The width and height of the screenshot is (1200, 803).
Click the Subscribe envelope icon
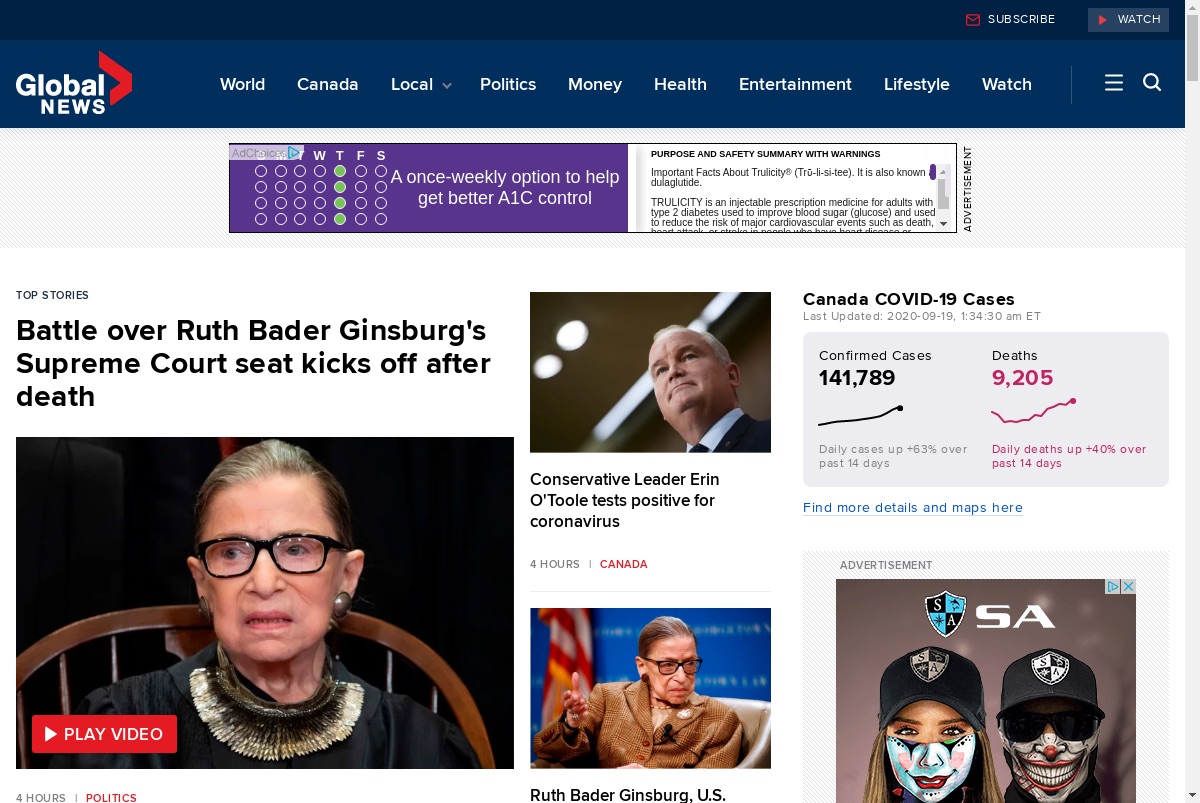(973, 20)
